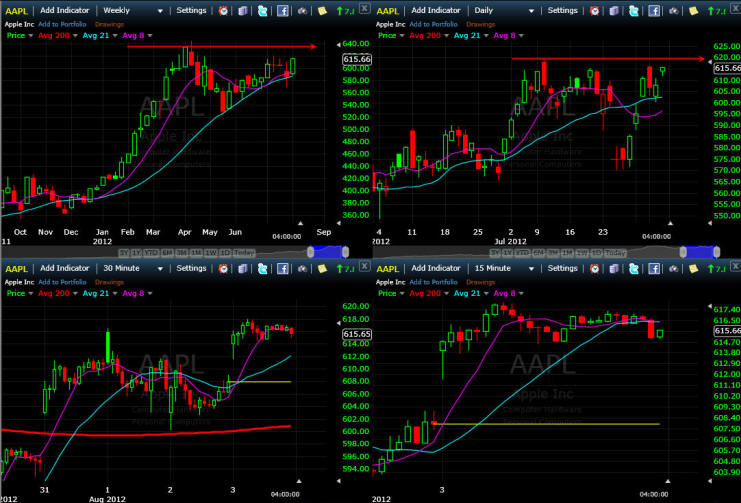Share the 15 Minute chart via the Twitter icon
The image size is (741, 503).
pyautogui.click(x=634, y=269)
